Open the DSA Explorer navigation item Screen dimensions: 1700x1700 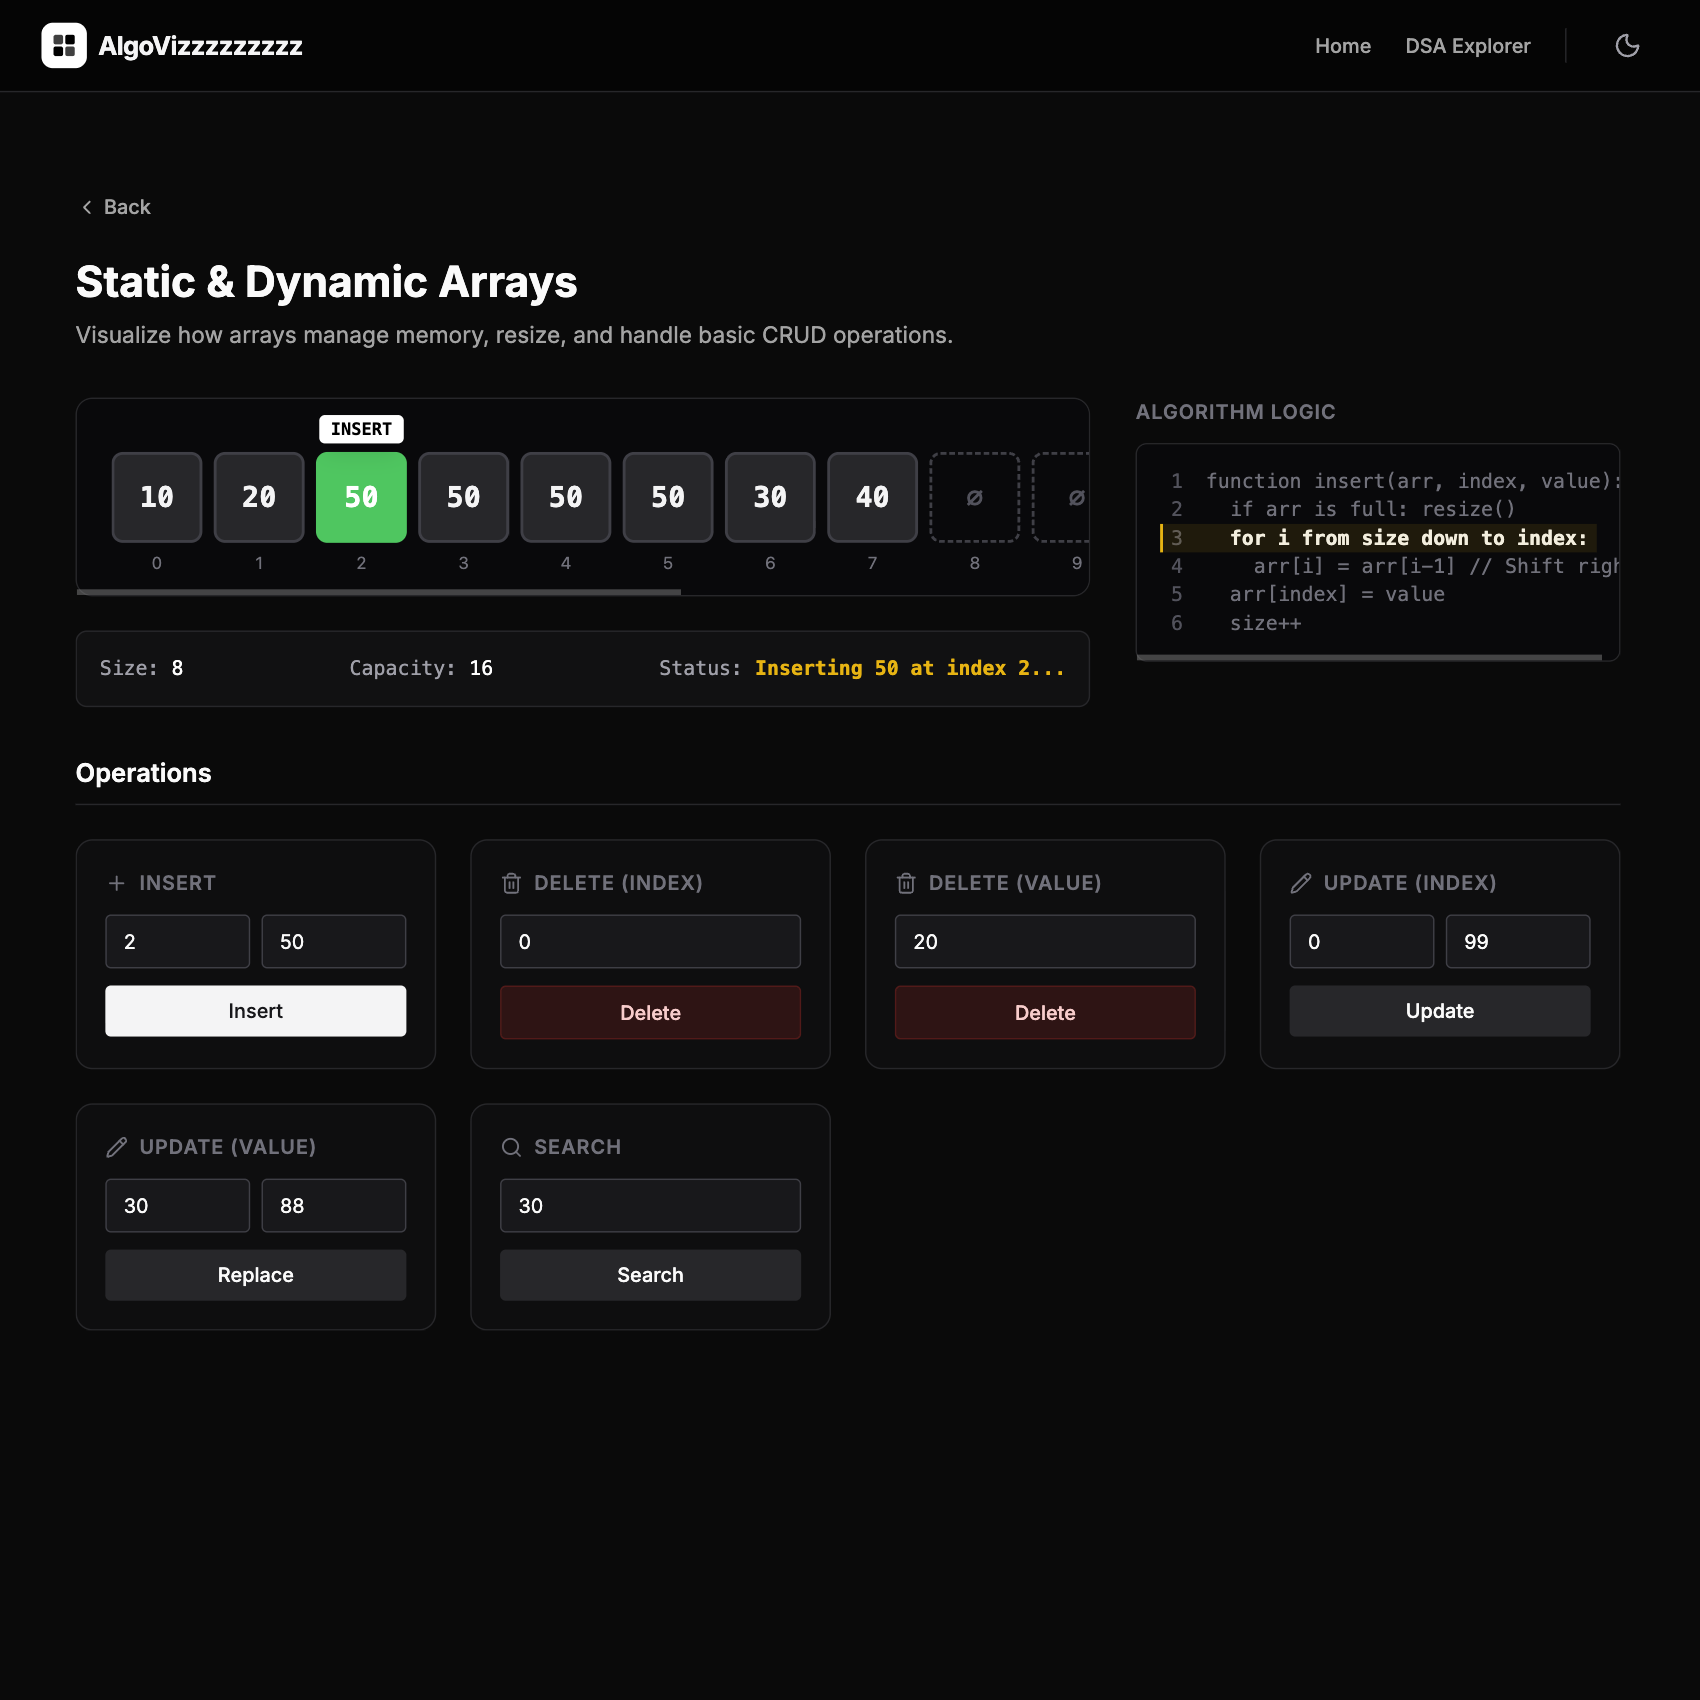(x=1467, y=46)
